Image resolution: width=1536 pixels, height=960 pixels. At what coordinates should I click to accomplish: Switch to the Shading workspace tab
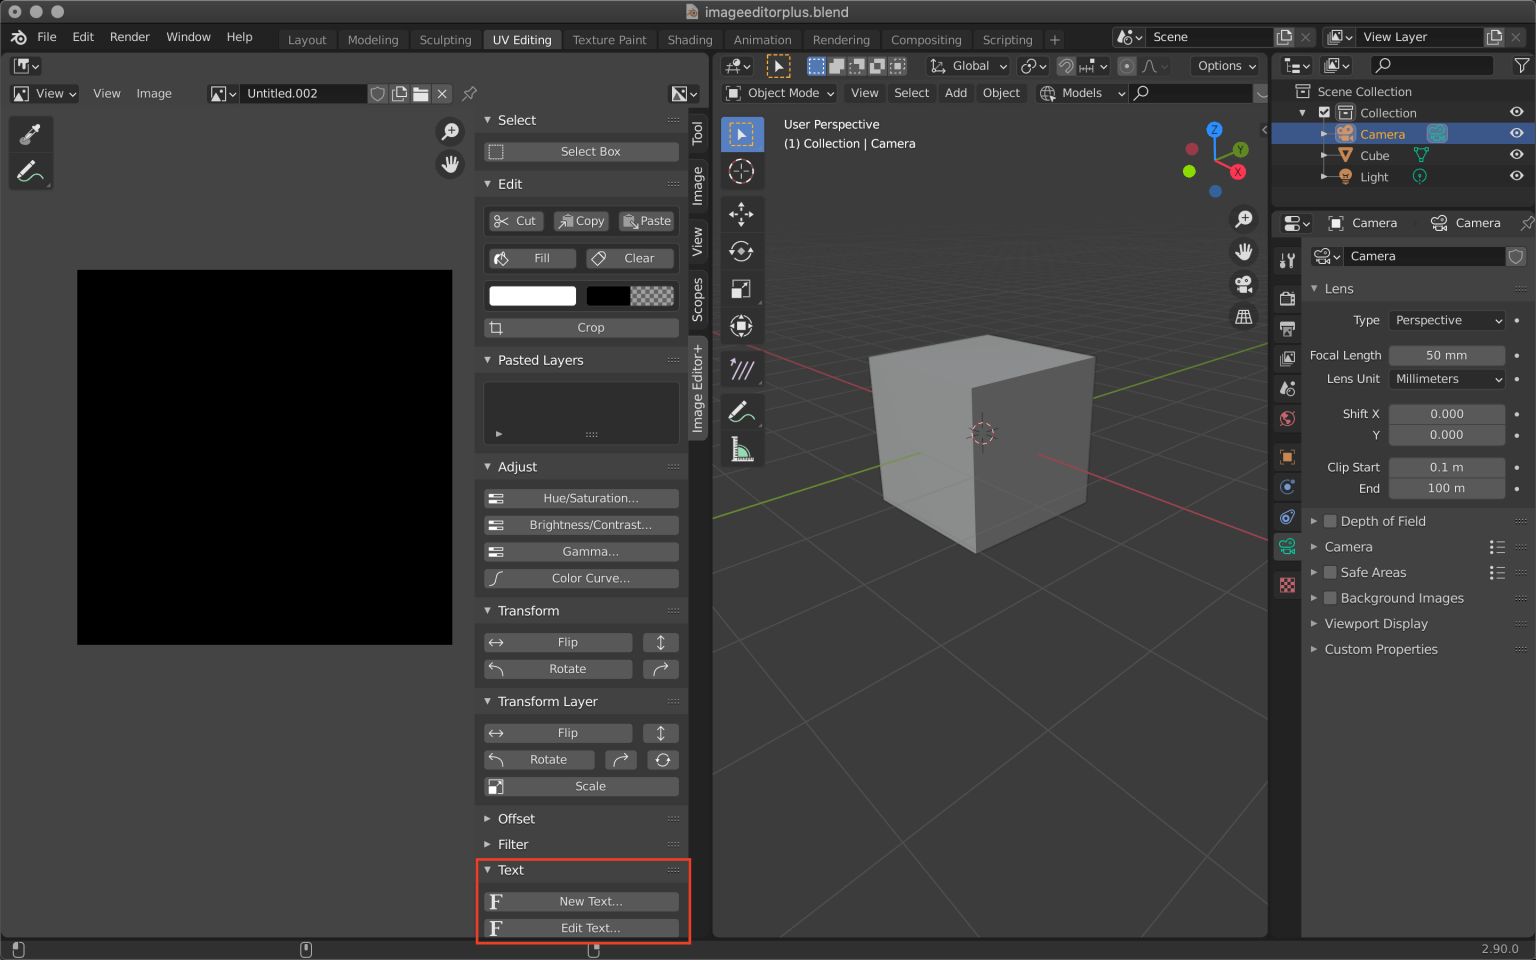pos(689,39)
